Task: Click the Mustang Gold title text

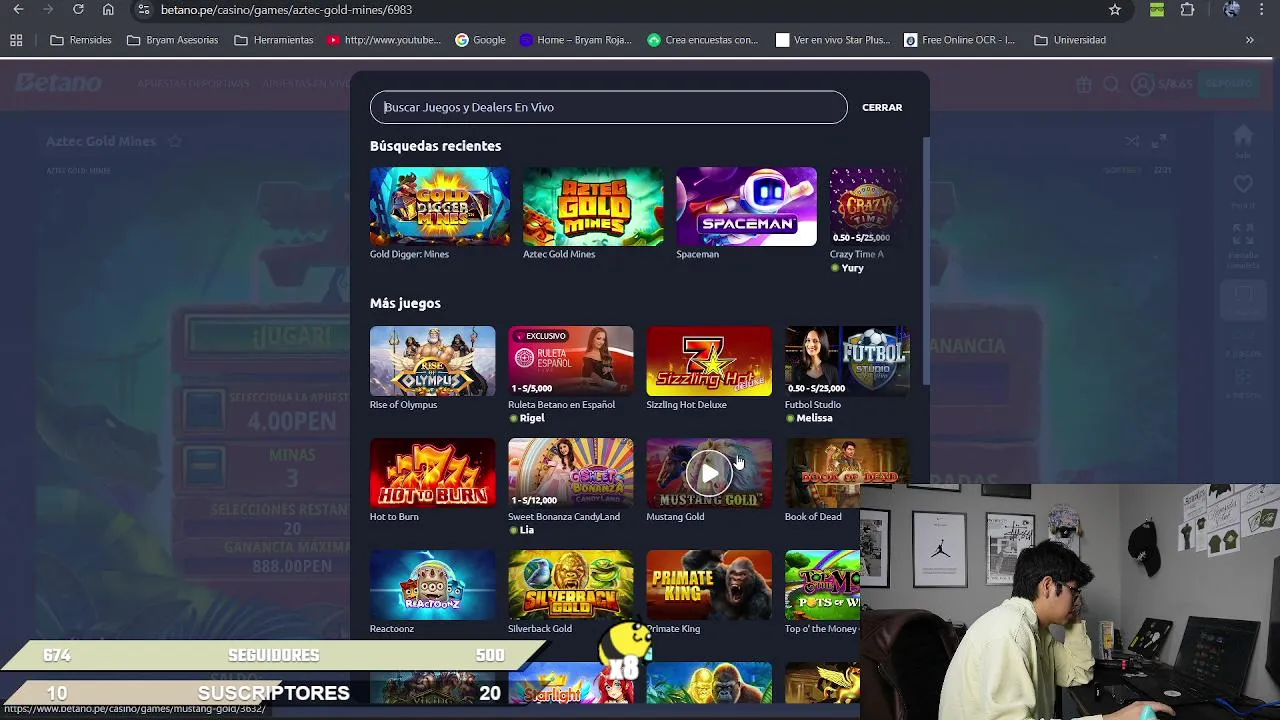Action: (675, 517)
